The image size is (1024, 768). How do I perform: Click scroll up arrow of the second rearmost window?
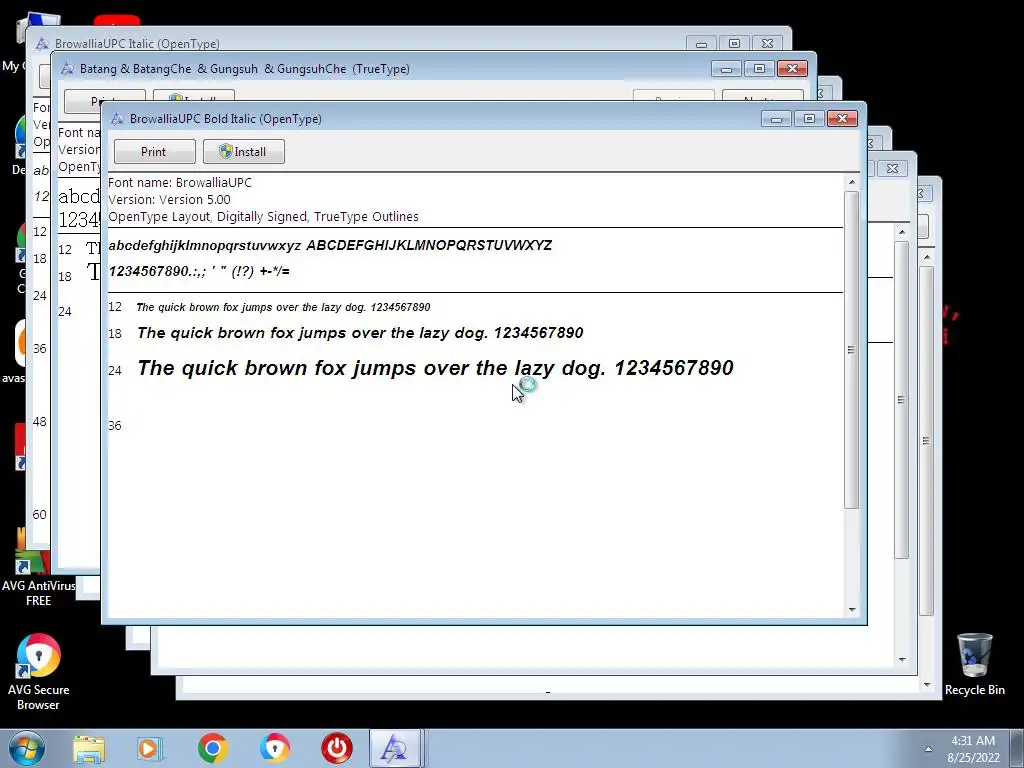(902, 232)
